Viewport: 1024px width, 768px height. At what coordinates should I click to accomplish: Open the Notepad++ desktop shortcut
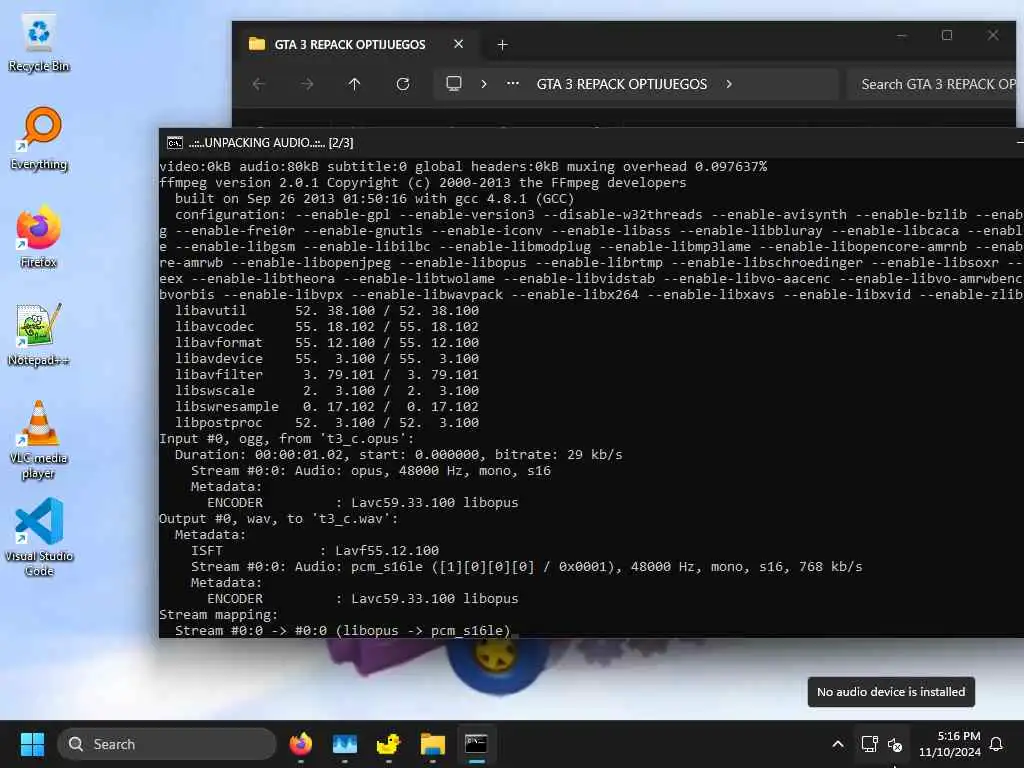click(x=39, y=334)
